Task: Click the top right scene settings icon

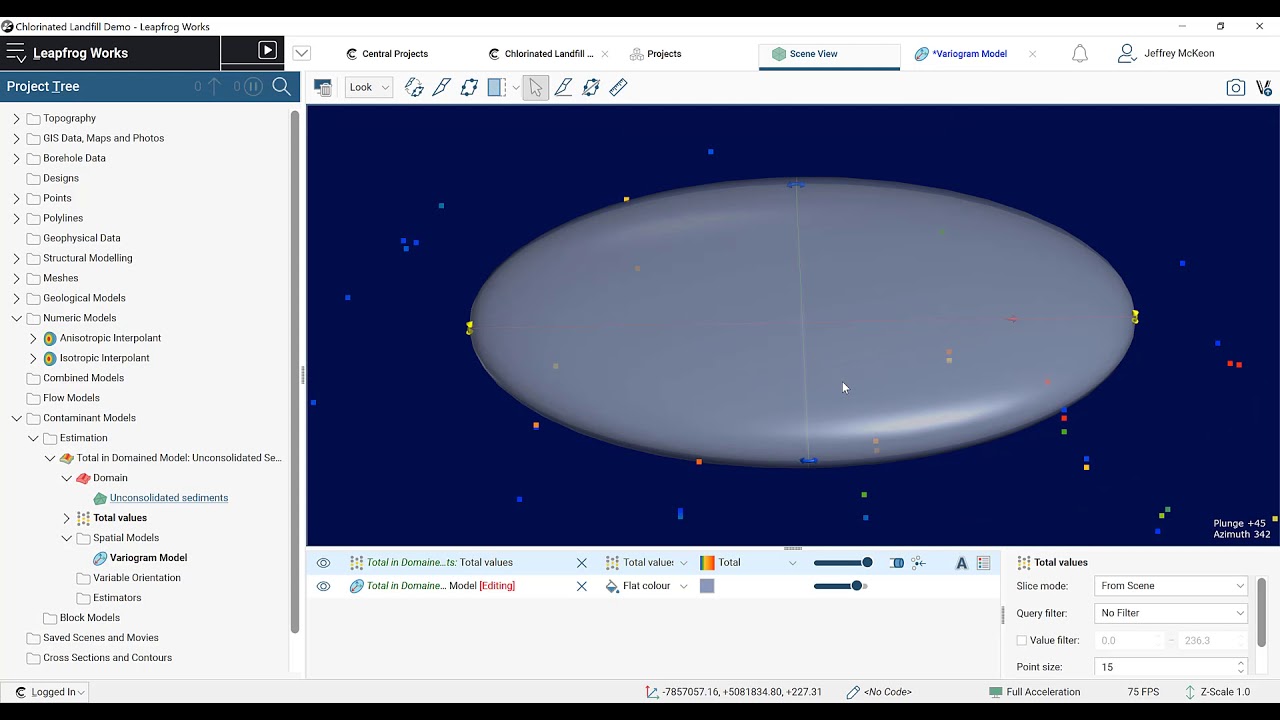Action: click(x=1264, y=88)
